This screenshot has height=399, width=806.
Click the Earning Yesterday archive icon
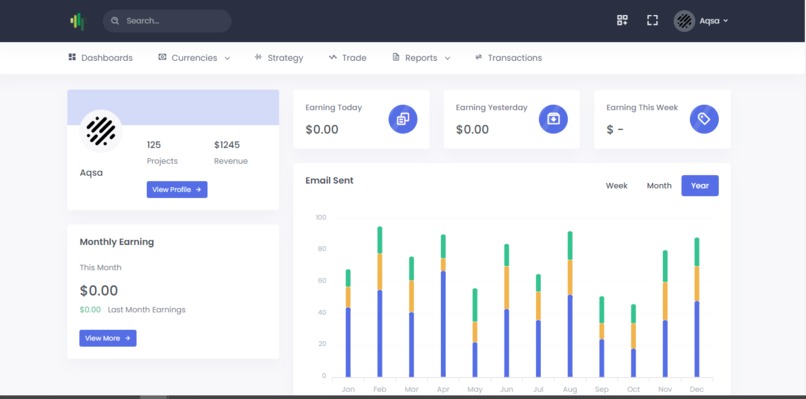tap(553, 119)
